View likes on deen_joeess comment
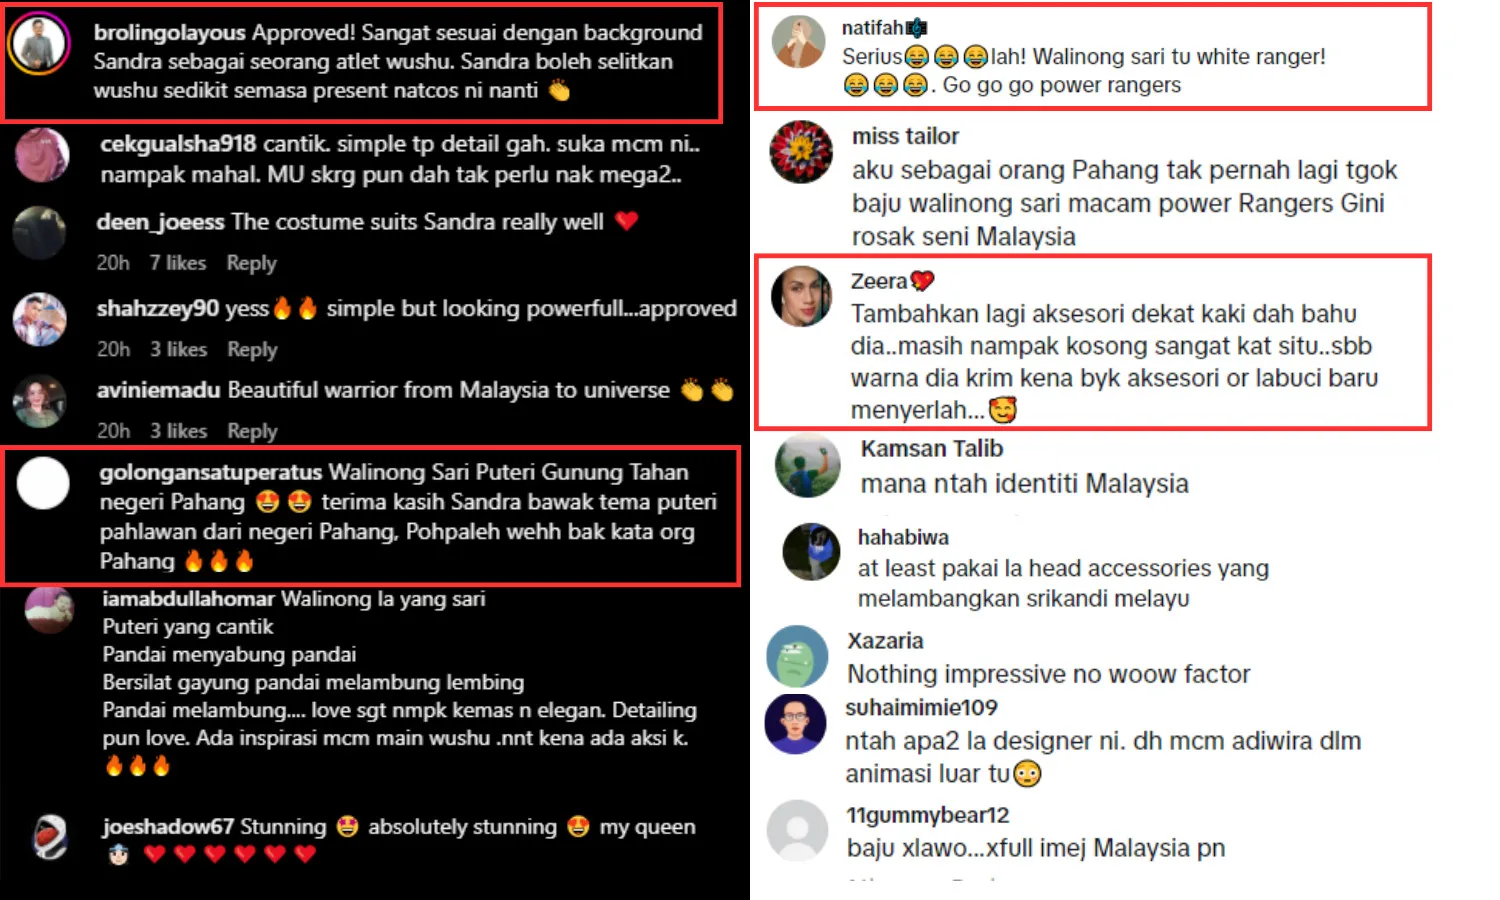 178,263
